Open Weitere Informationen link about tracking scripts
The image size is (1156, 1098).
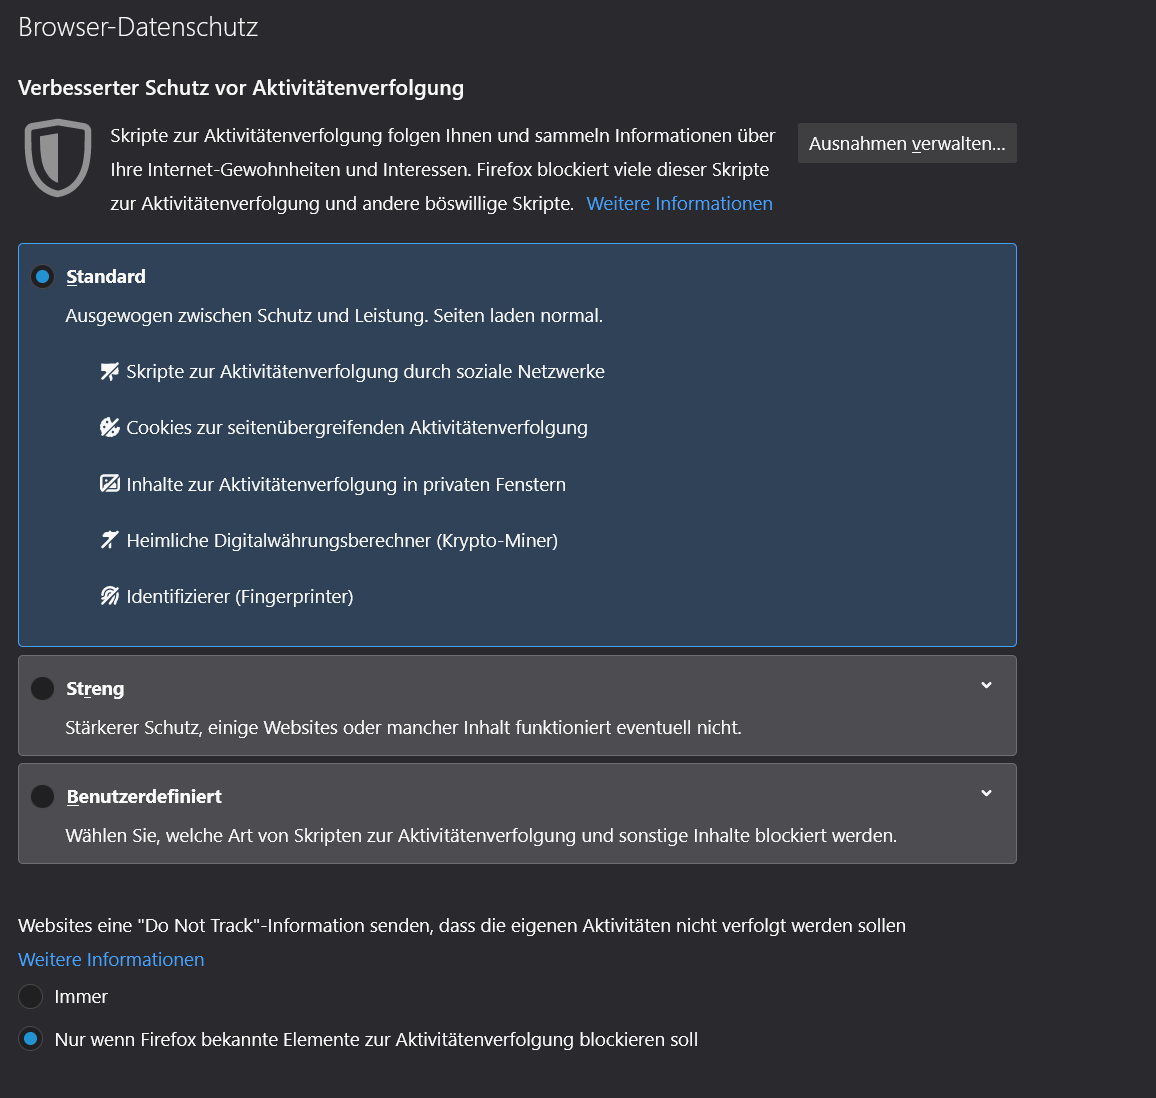tap(679, 203)
